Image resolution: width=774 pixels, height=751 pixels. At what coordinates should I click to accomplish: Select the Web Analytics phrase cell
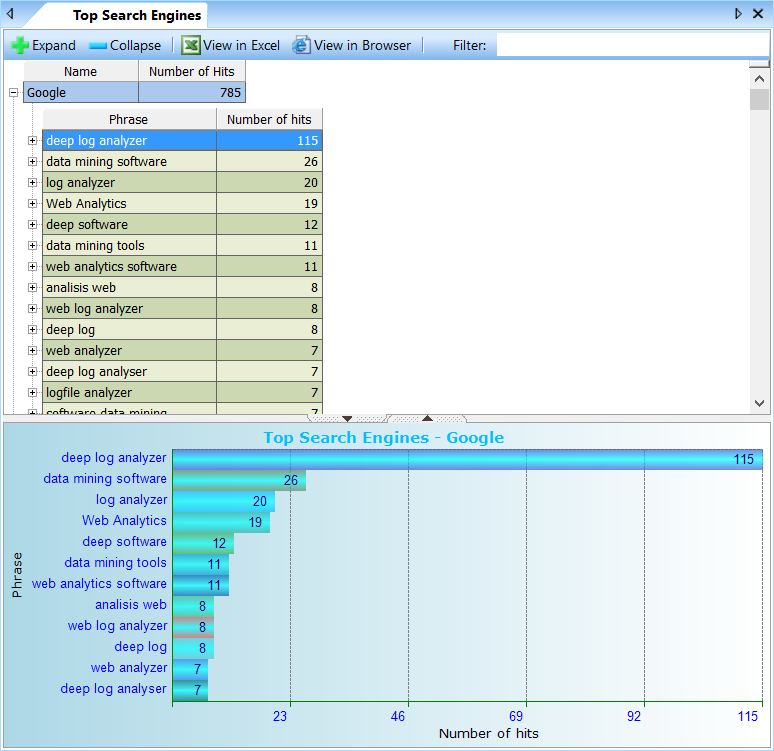click(x=129, y=203)
